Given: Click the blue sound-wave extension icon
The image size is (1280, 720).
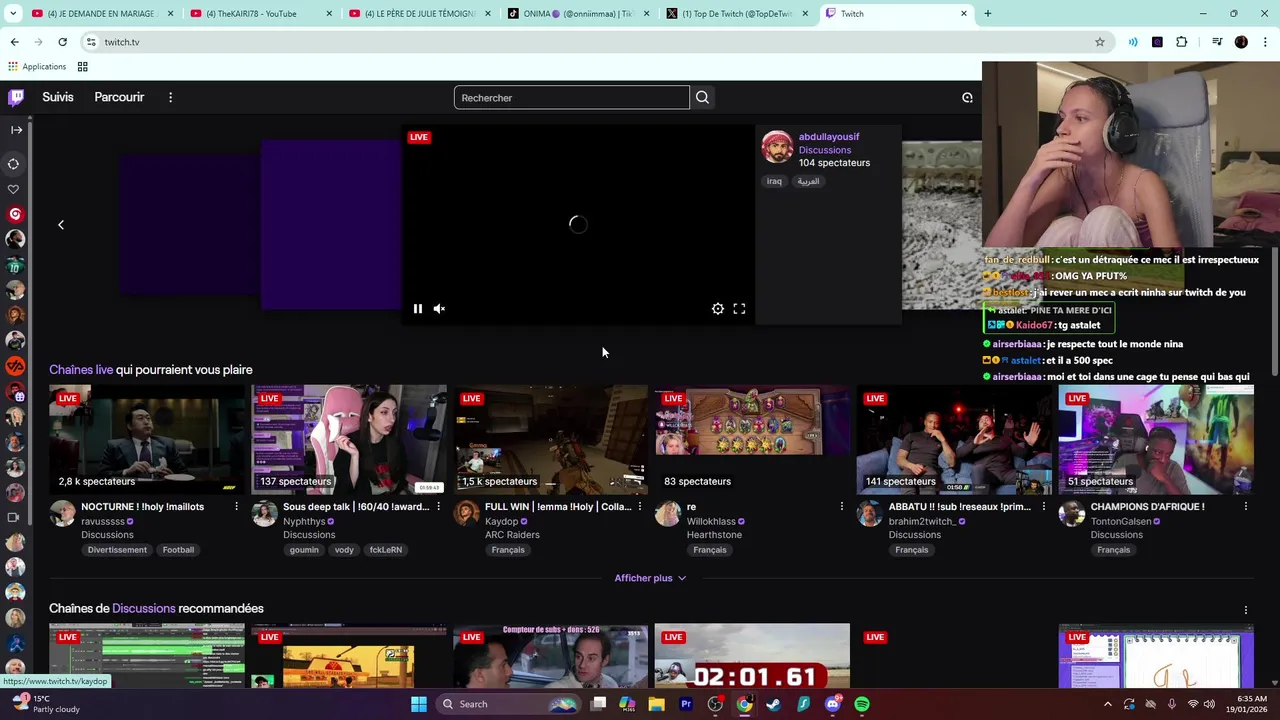Looking at the screenshot, I should (1133, 42).
